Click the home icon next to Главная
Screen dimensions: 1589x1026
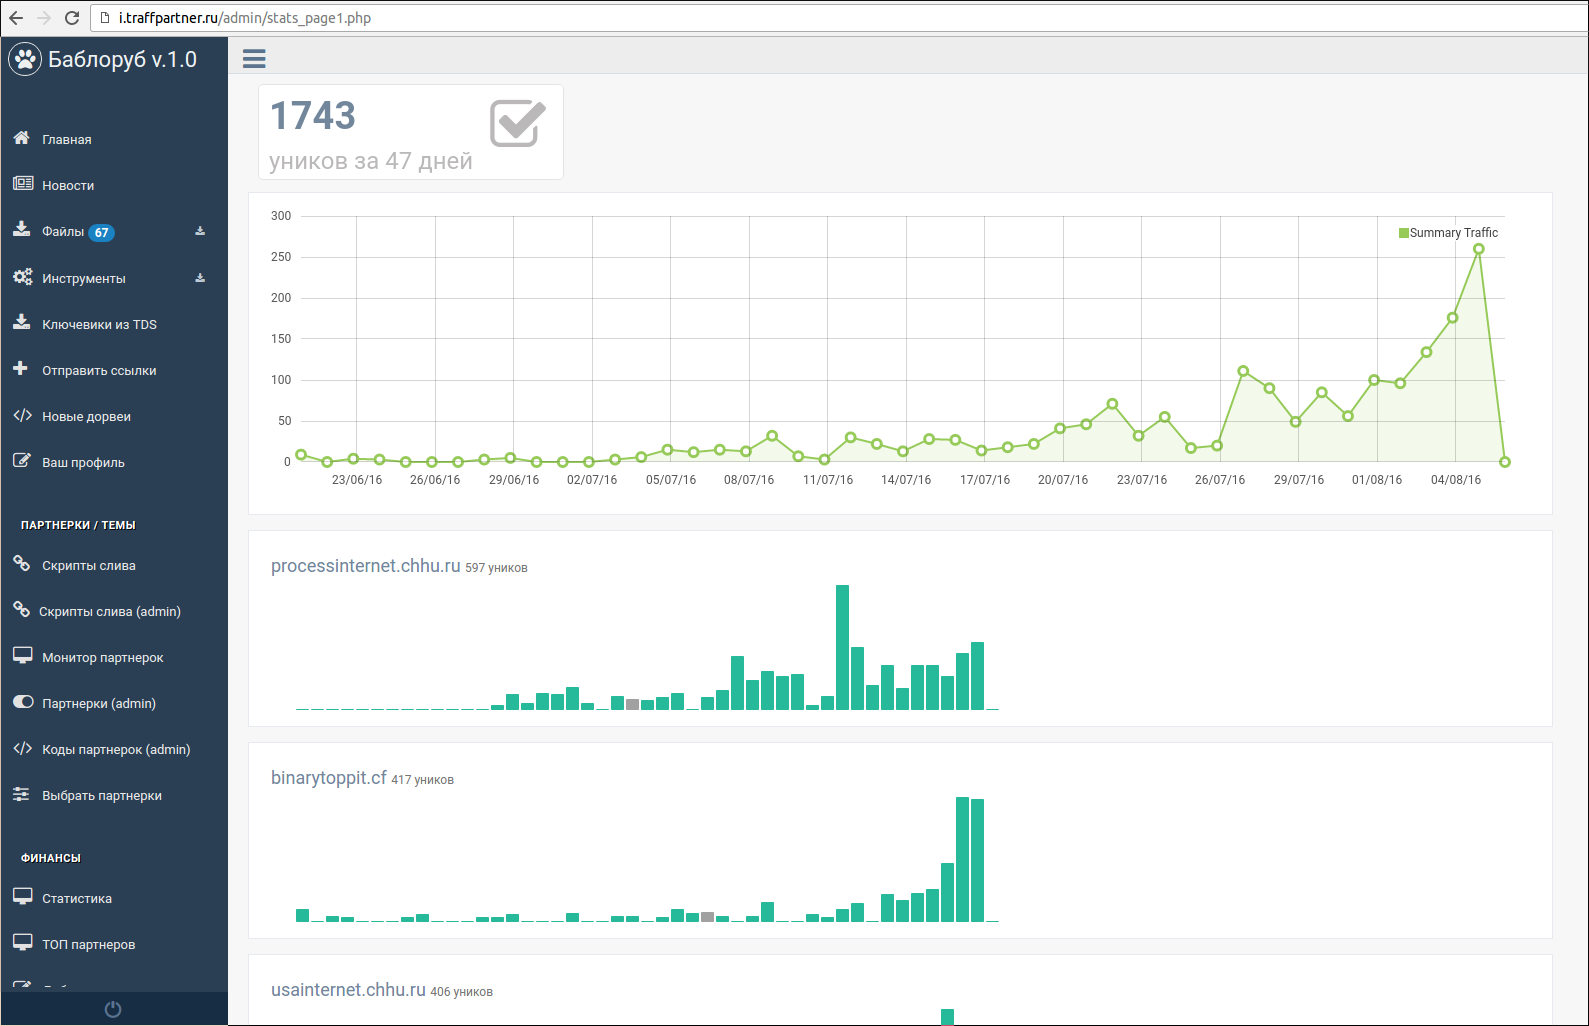coord(21,138)
